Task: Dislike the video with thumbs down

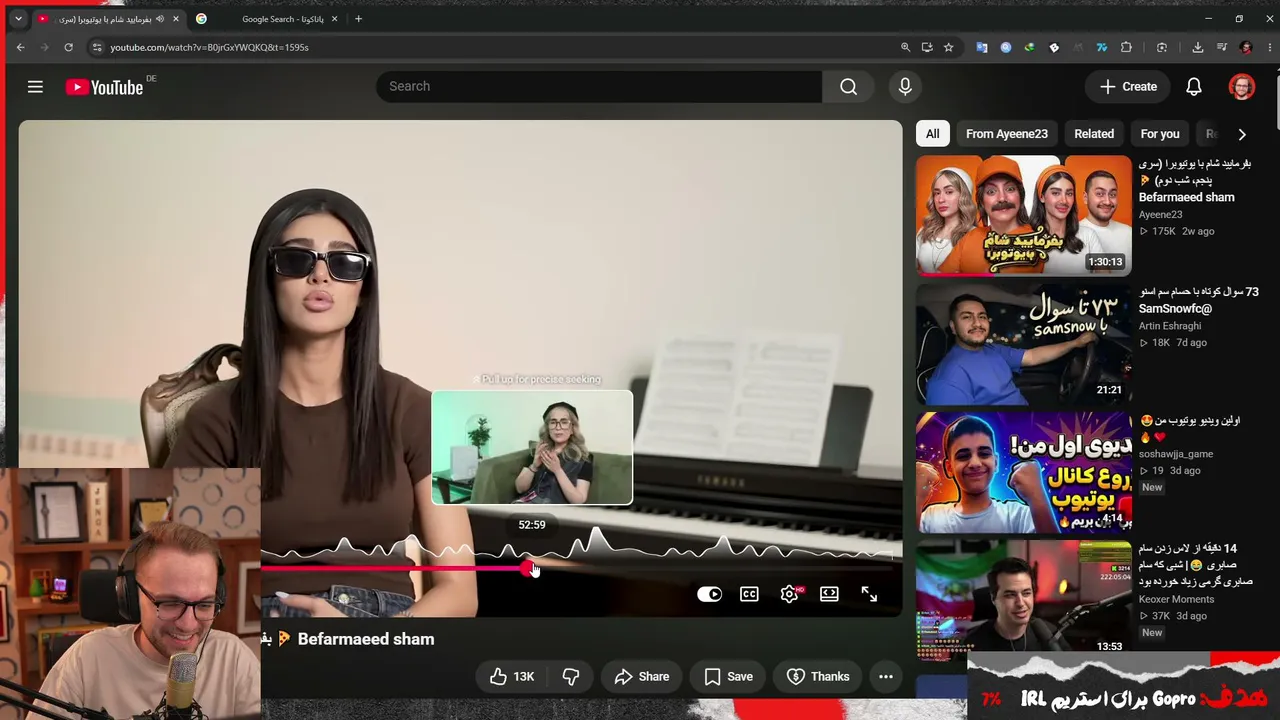Action: (x=571, y=677)
